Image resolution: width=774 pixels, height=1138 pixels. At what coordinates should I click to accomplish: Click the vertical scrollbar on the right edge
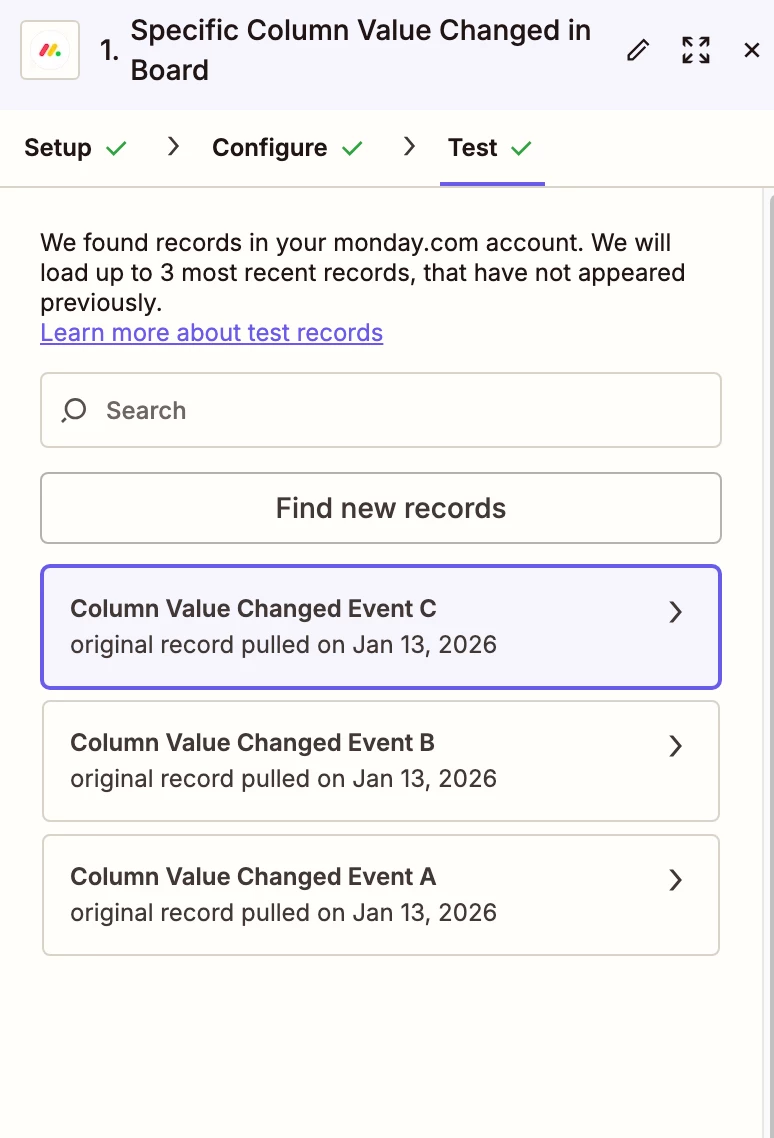pyautogui.click(x=768, y=600)
